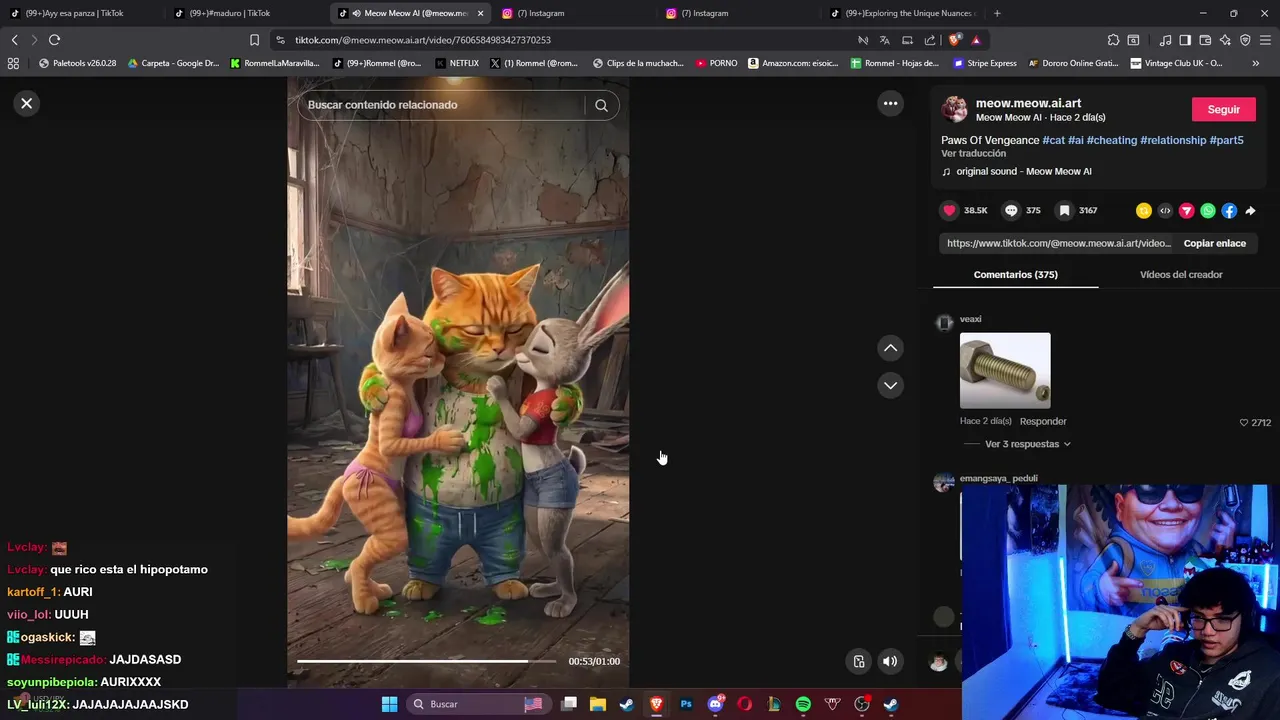Click the address bar URL
1280x720 pixels.
(423, 40)
